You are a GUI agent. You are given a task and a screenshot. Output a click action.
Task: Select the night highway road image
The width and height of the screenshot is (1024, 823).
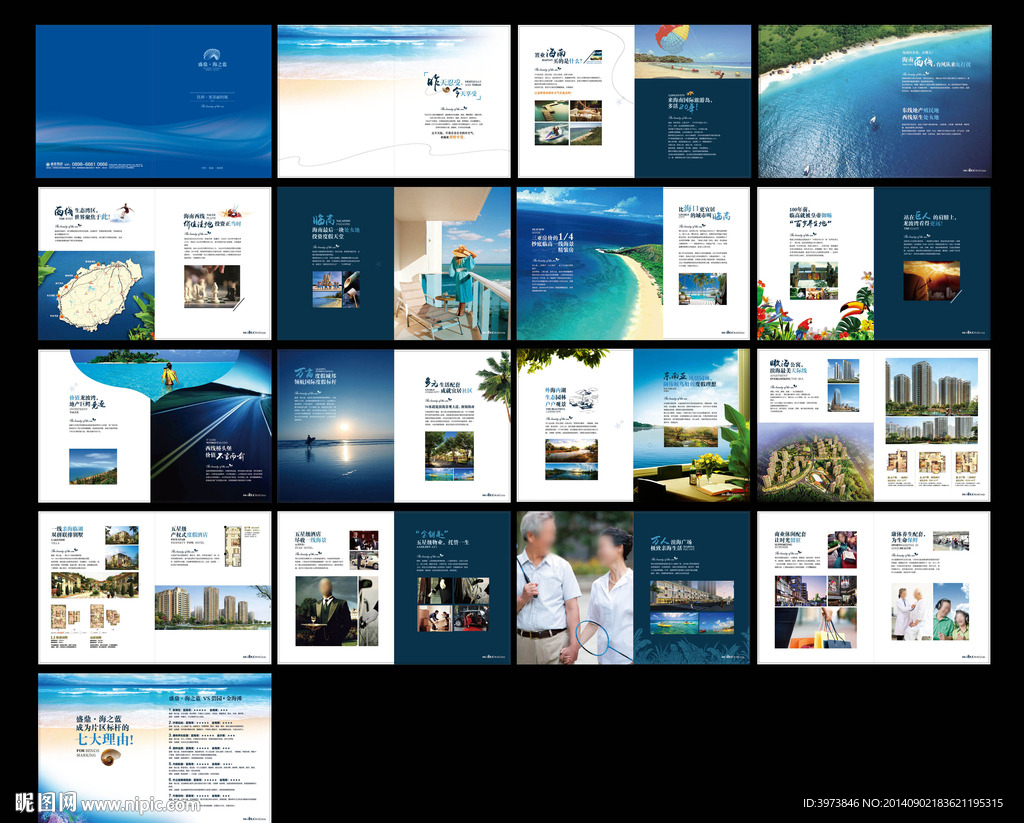point(212,431)
